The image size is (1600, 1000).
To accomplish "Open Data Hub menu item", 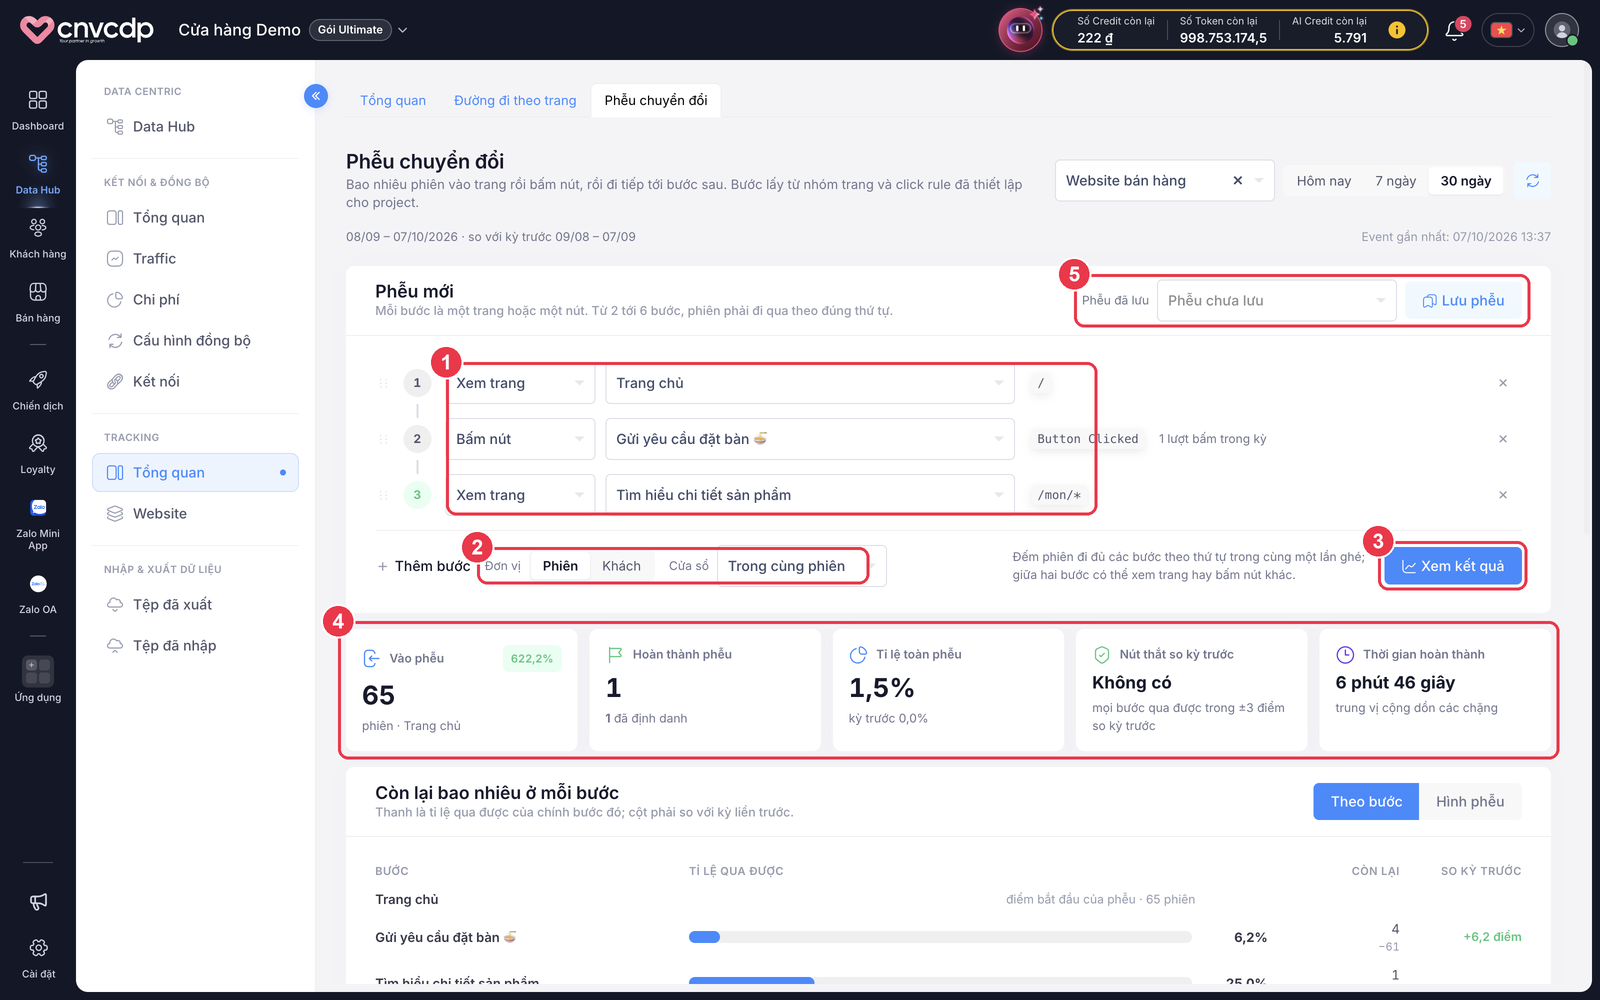I will coord(195,127).
